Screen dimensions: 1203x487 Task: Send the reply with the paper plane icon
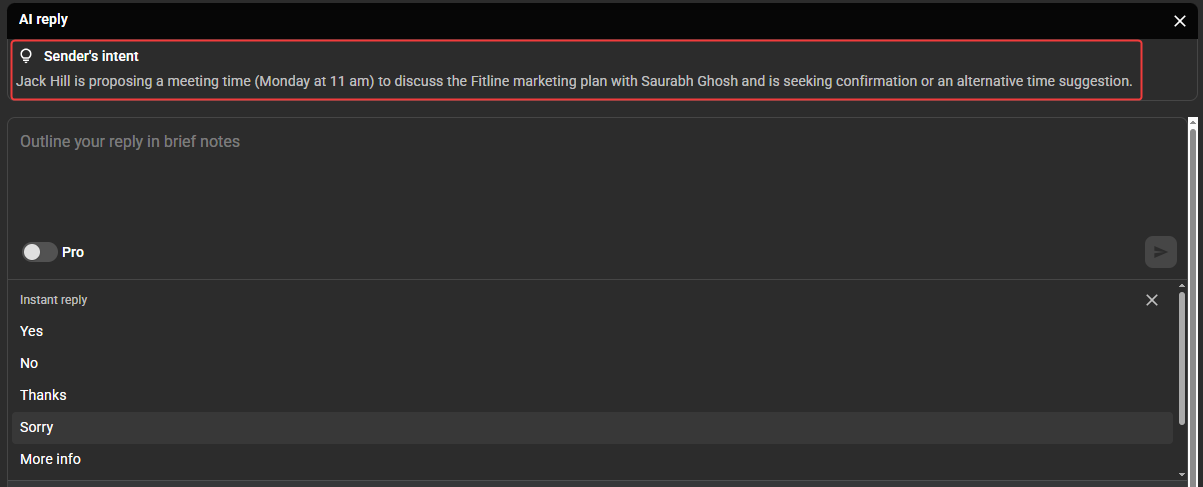coord(1160,252)
